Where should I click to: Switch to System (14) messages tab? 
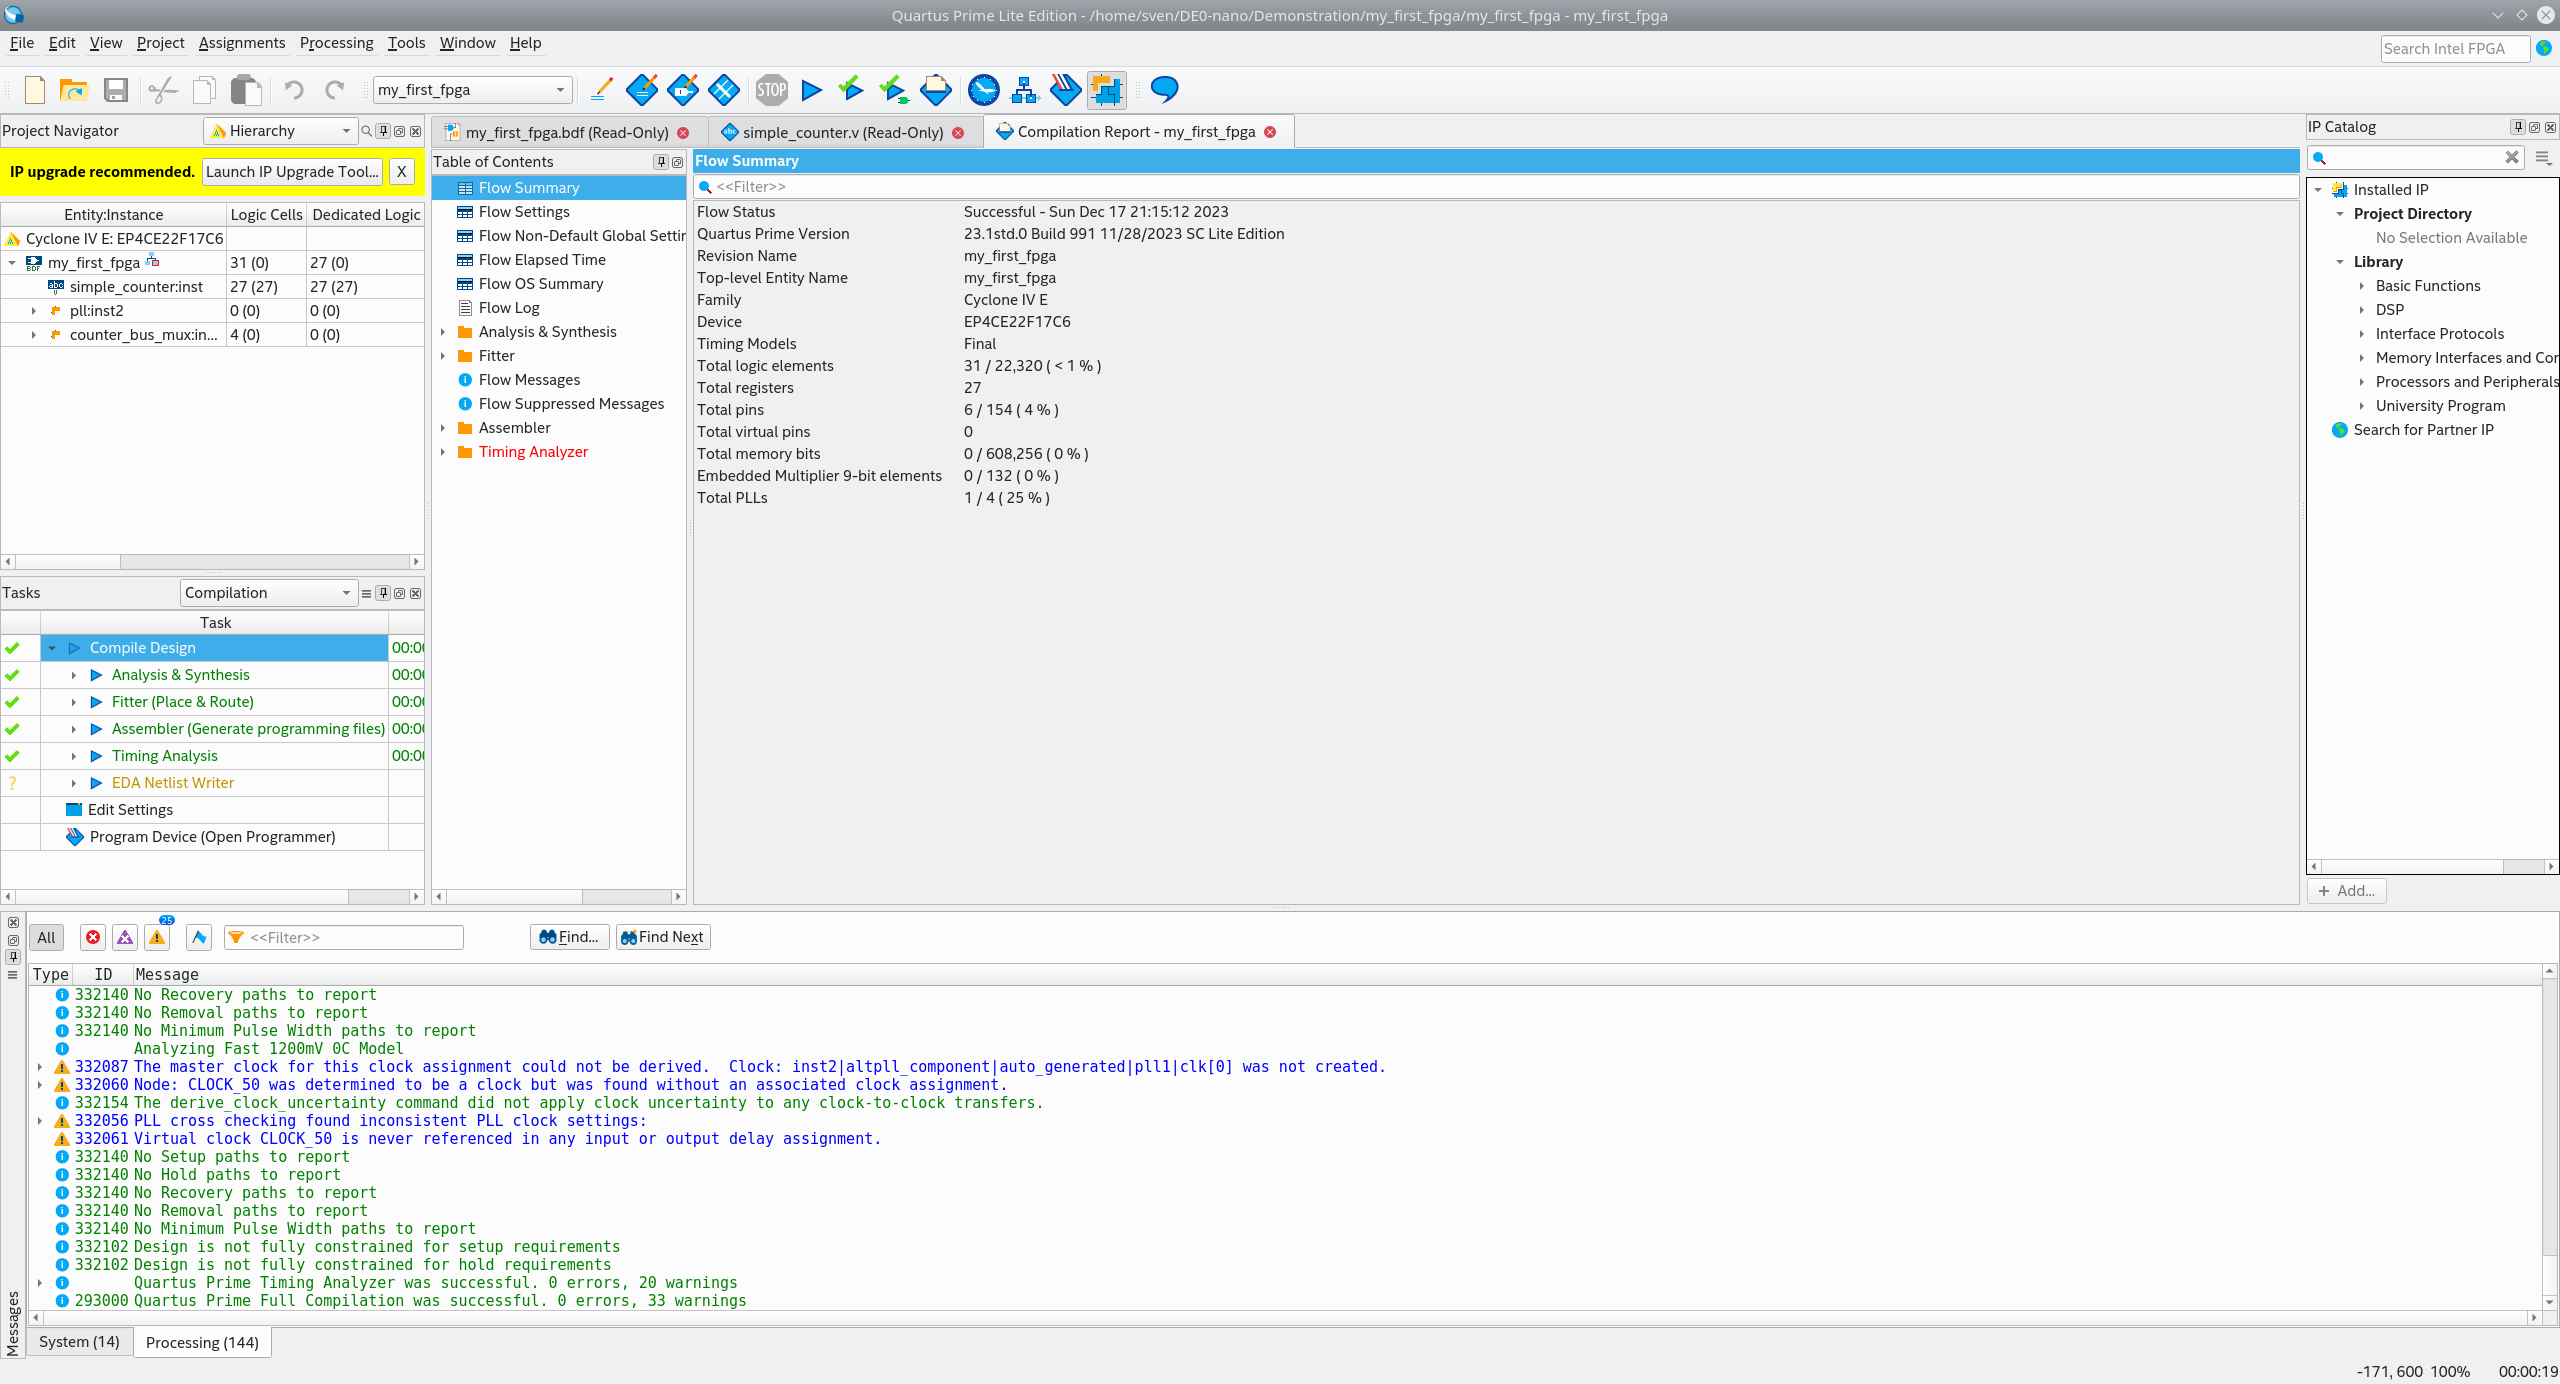(x=79, y=1342)
